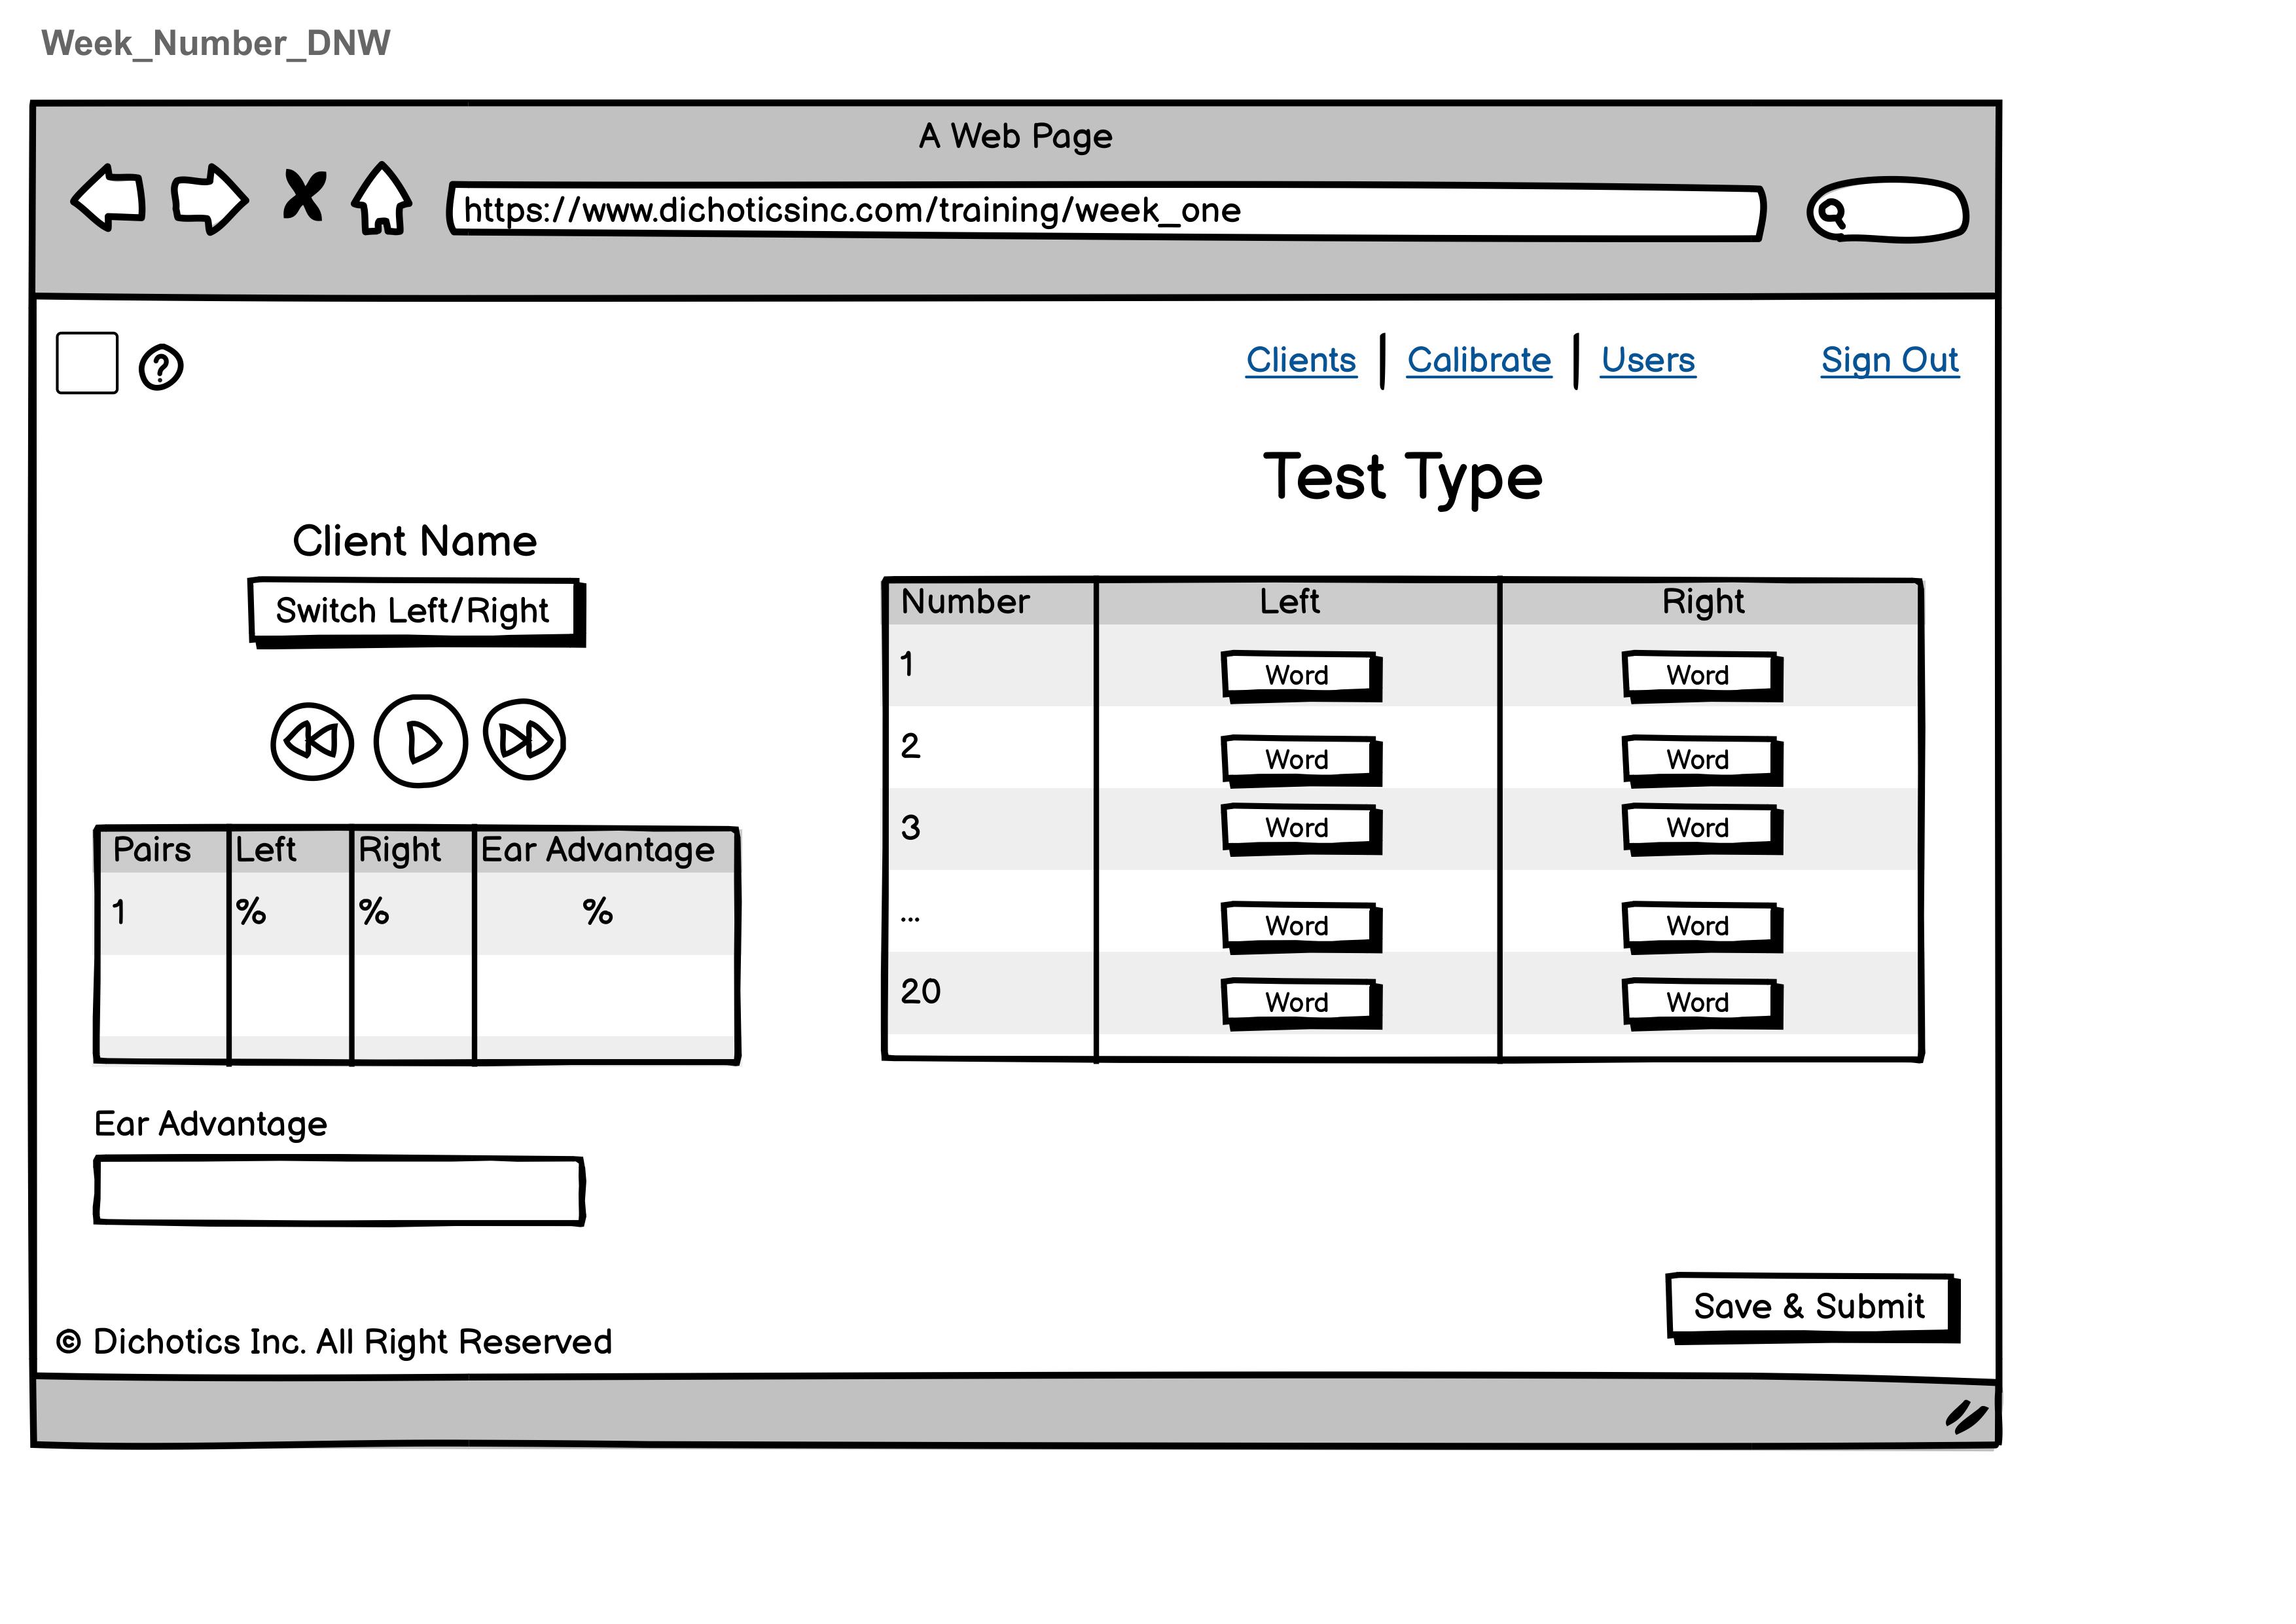
Task: Go to the Users page link
Action: pos(1647,360)
